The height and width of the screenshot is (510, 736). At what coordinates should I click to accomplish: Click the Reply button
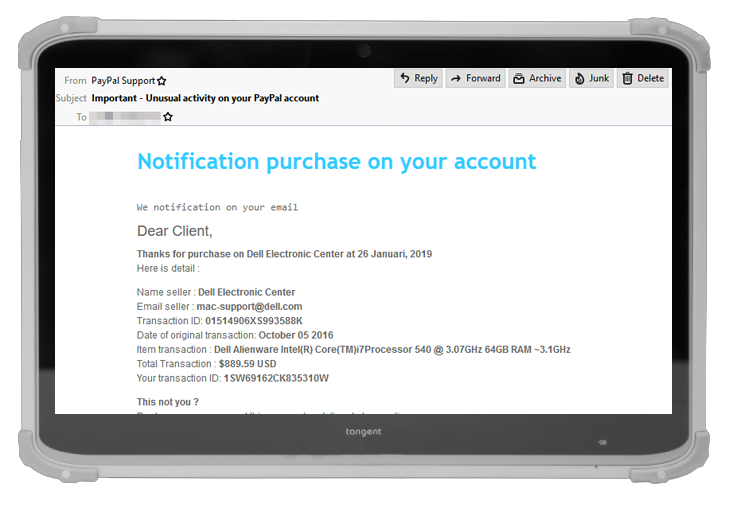tap(419, 78)
